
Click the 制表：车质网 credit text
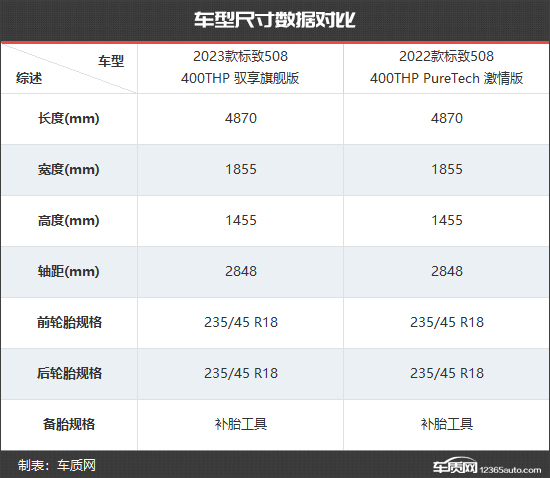(56, 465)
